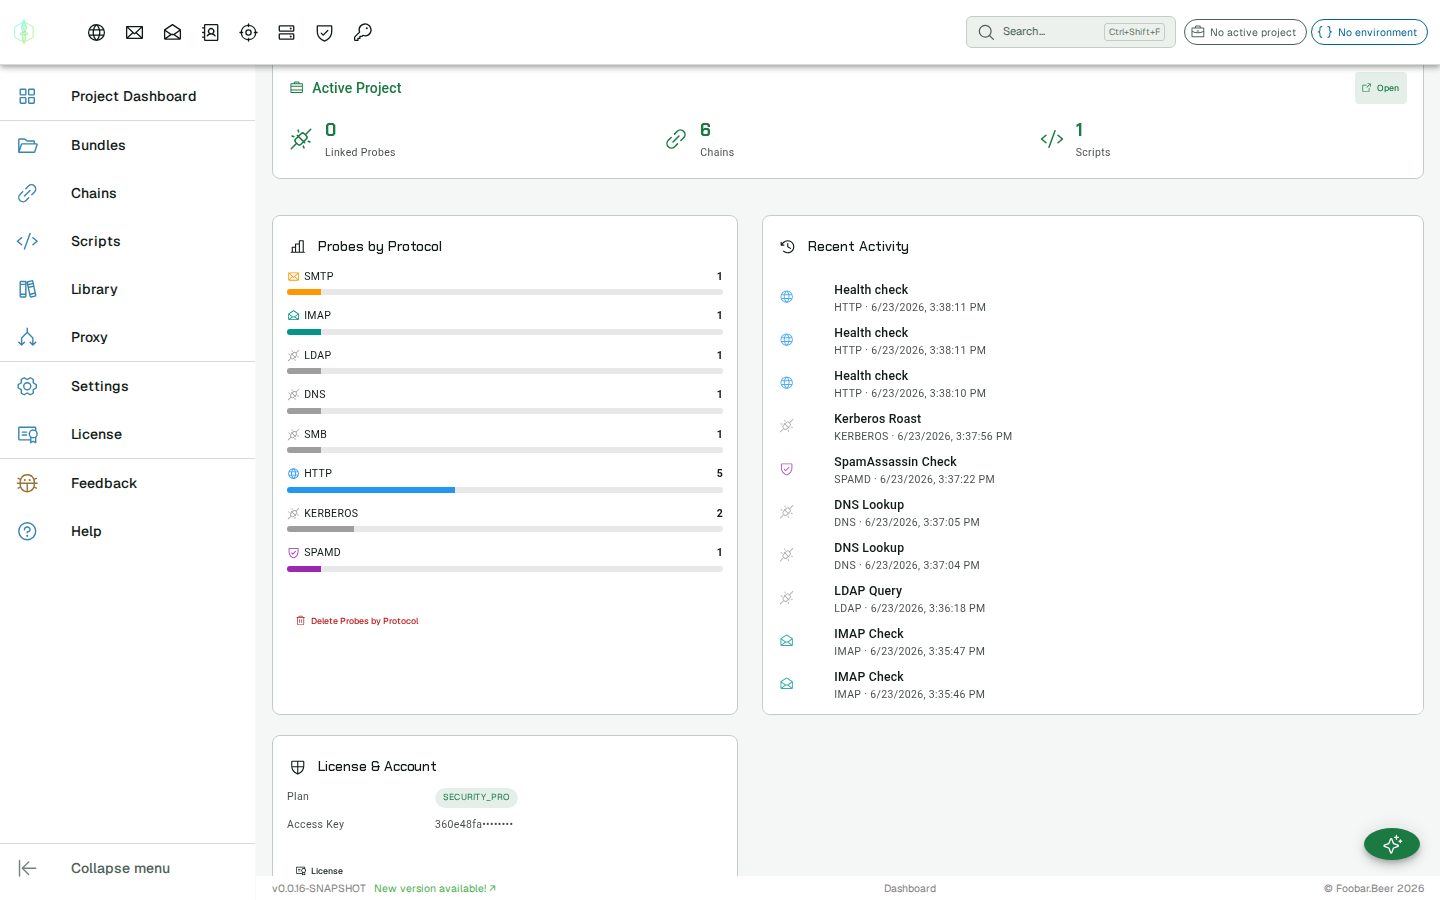Click the Project Dashboard grid icon

[x=27, y=96]
